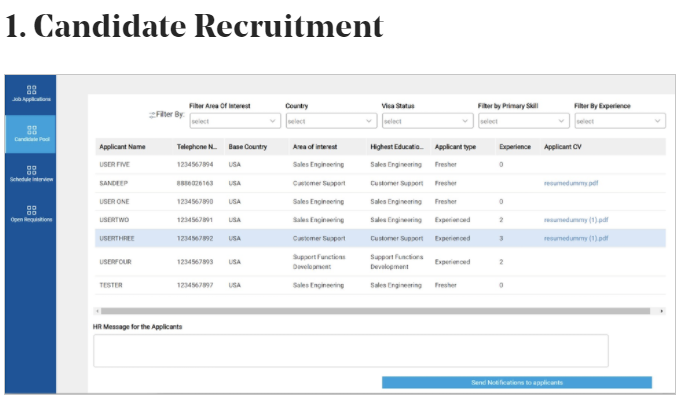Open SANDEEP's resumedummy.pdf link
This screenshot has width=679, height=399.
point(571,183)
